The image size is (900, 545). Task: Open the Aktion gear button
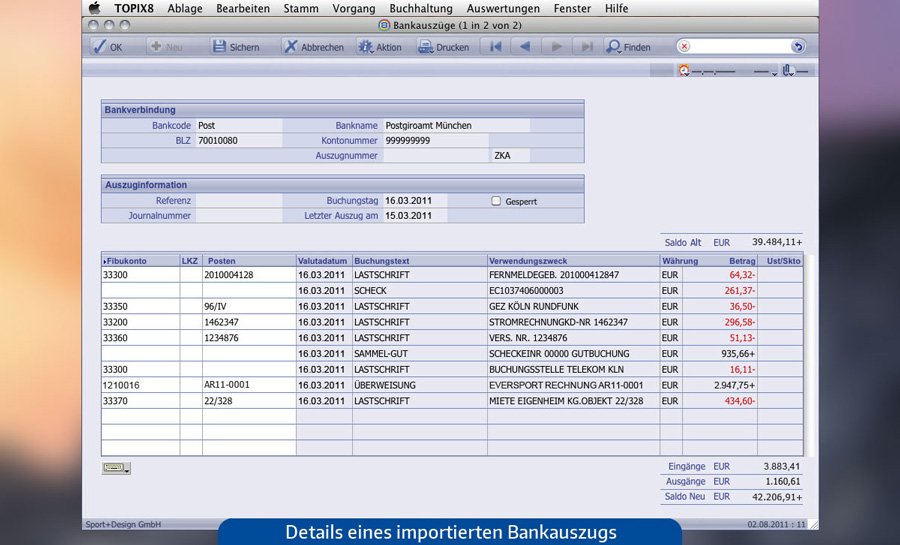(x=379, y=46)
